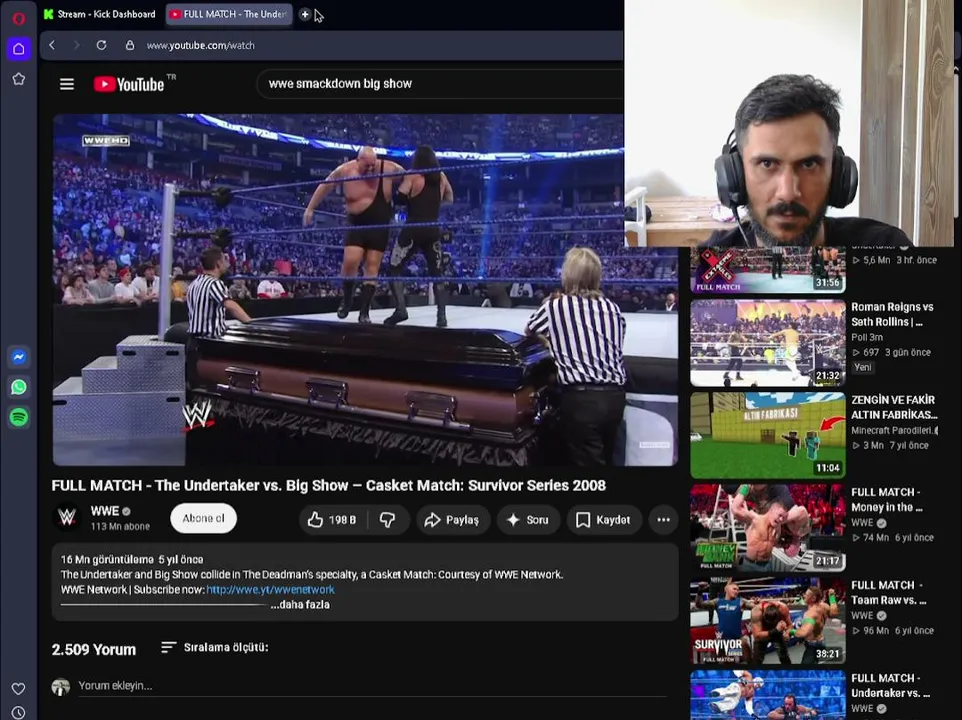Open a new tab with plus button
The height and width of the screenshot is (720, 962).
(x=304, y=14)
